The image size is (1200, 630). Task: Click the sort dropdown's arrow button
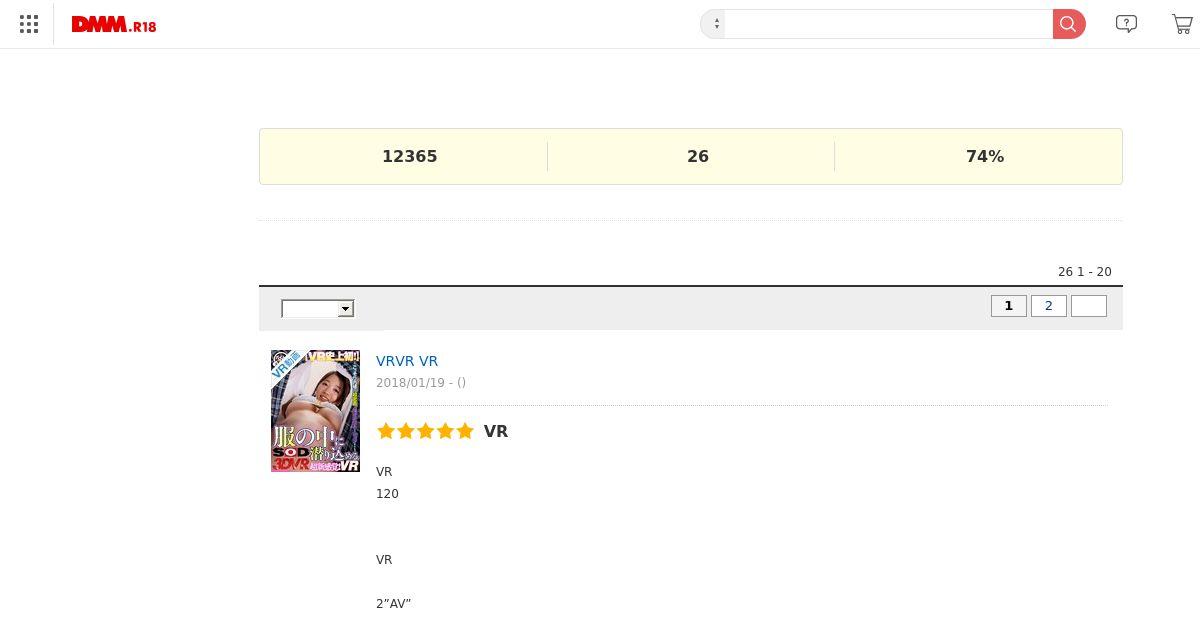pyautogui.click(x=346, y=309)
